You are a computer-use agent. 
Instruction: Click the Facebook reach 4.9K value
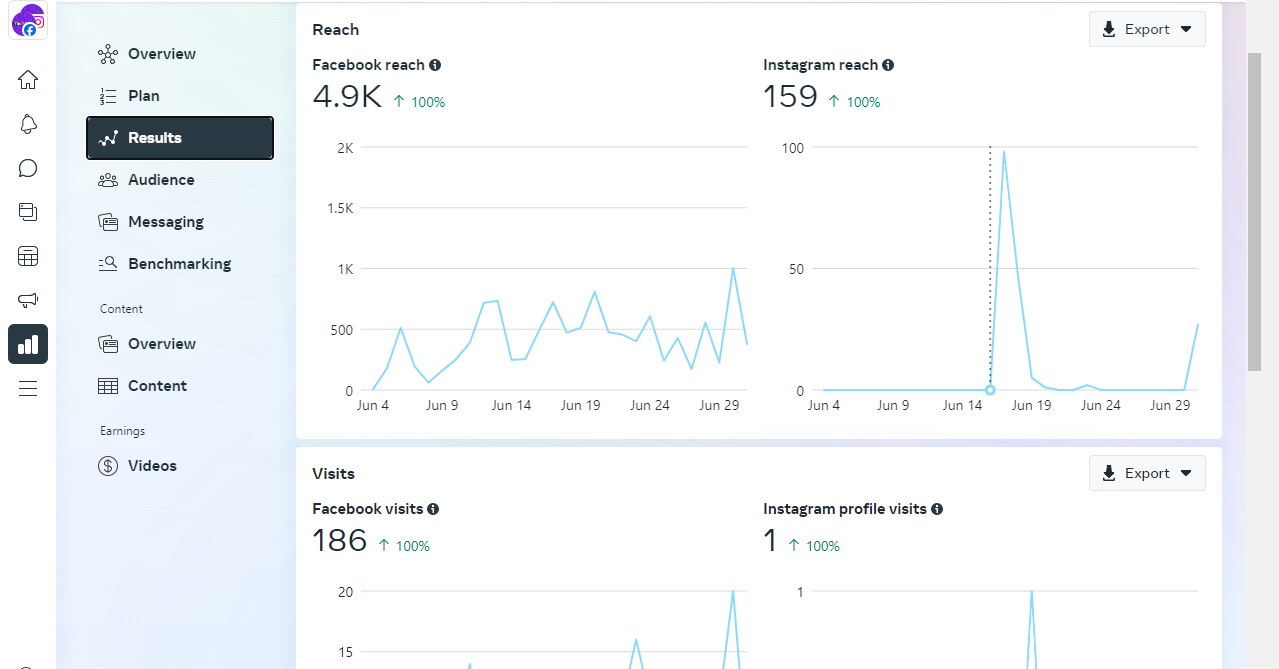347,98
